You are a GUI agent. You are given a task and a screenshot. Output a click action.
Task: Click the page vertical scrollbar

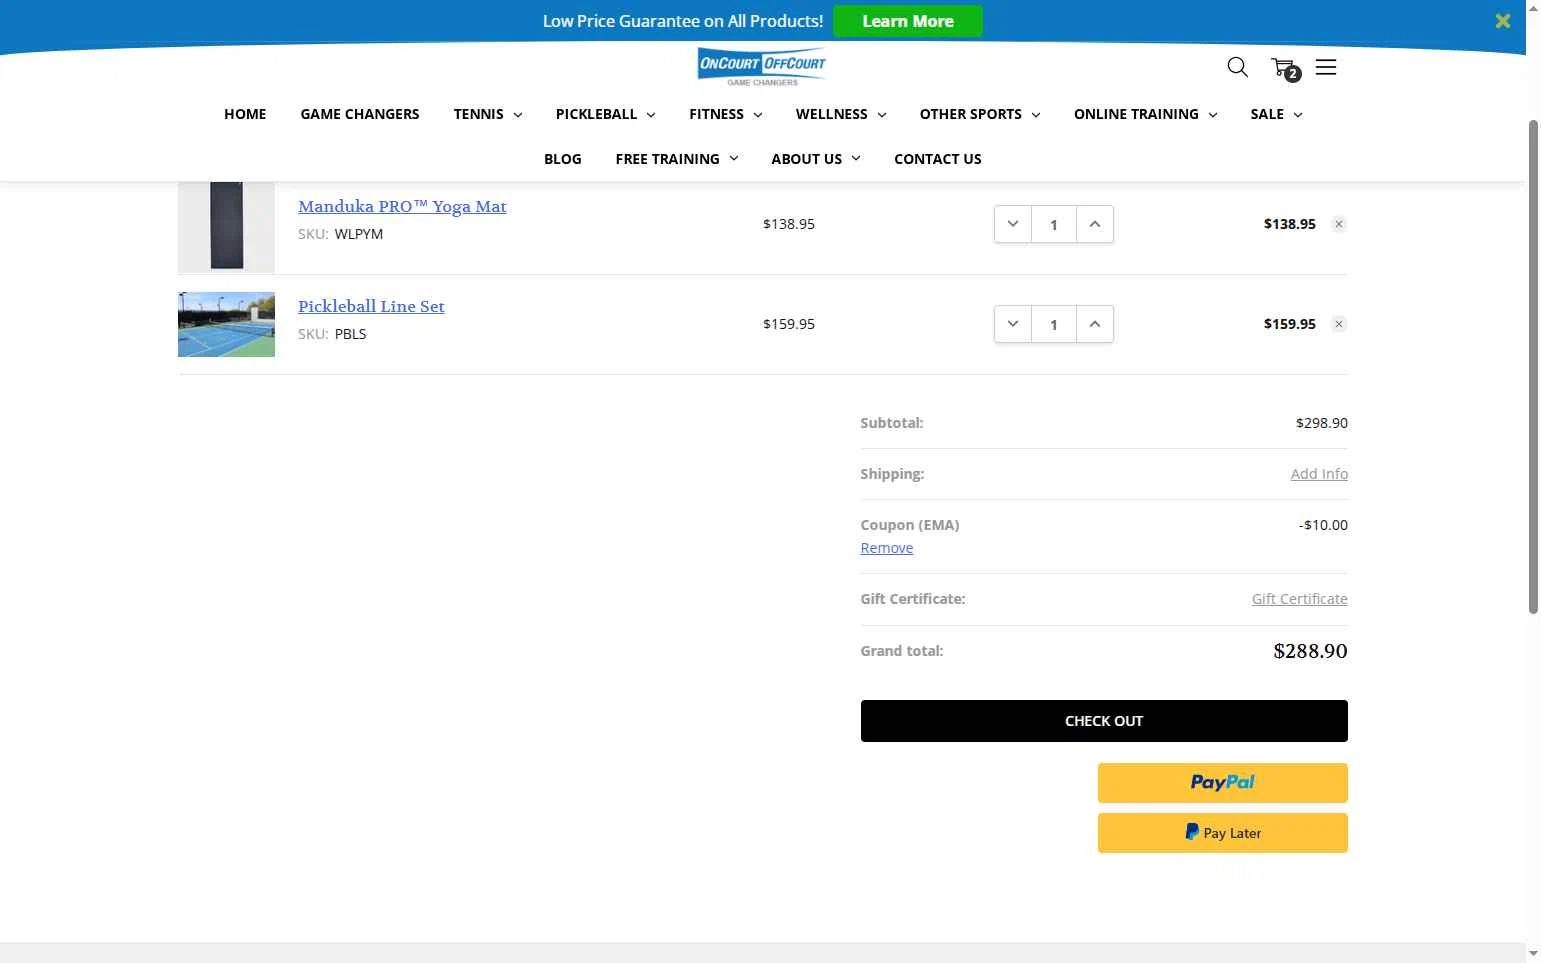coord(1533,367)
